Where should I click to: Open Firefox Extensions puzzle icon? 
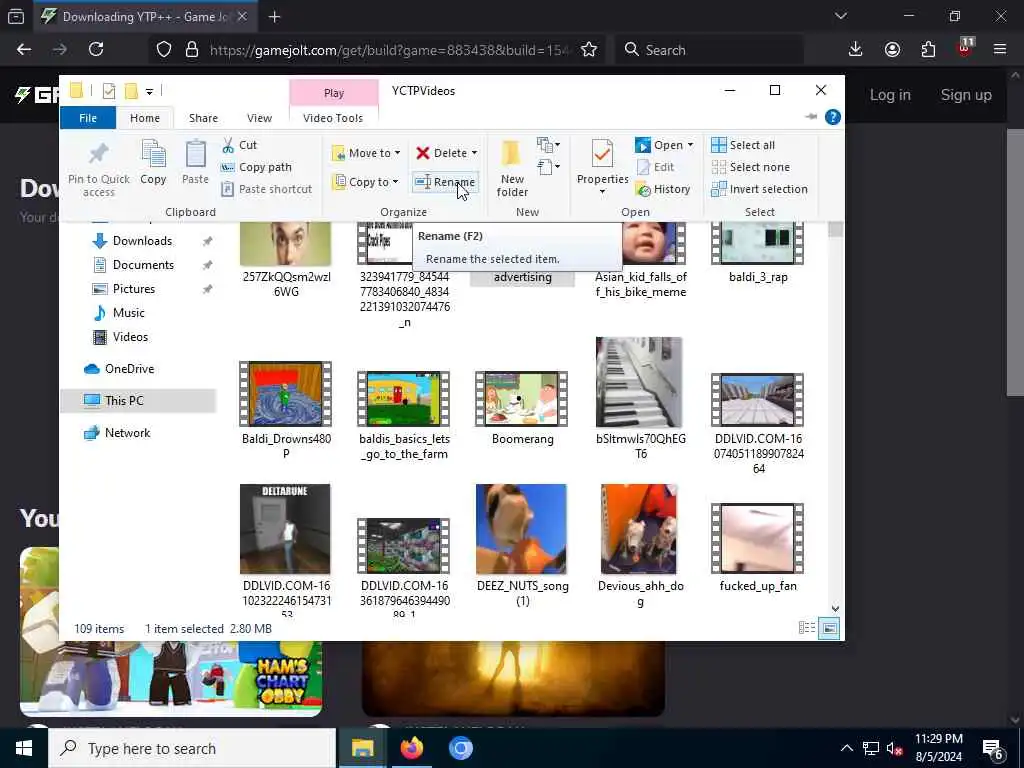point(928,50)
